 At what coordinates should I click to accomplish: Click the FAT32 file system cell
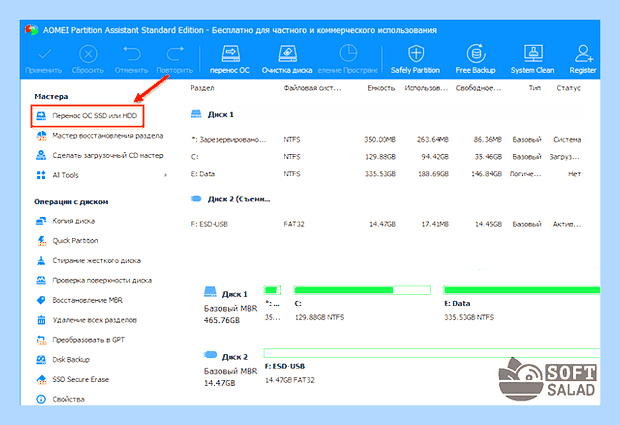(294, 224)
